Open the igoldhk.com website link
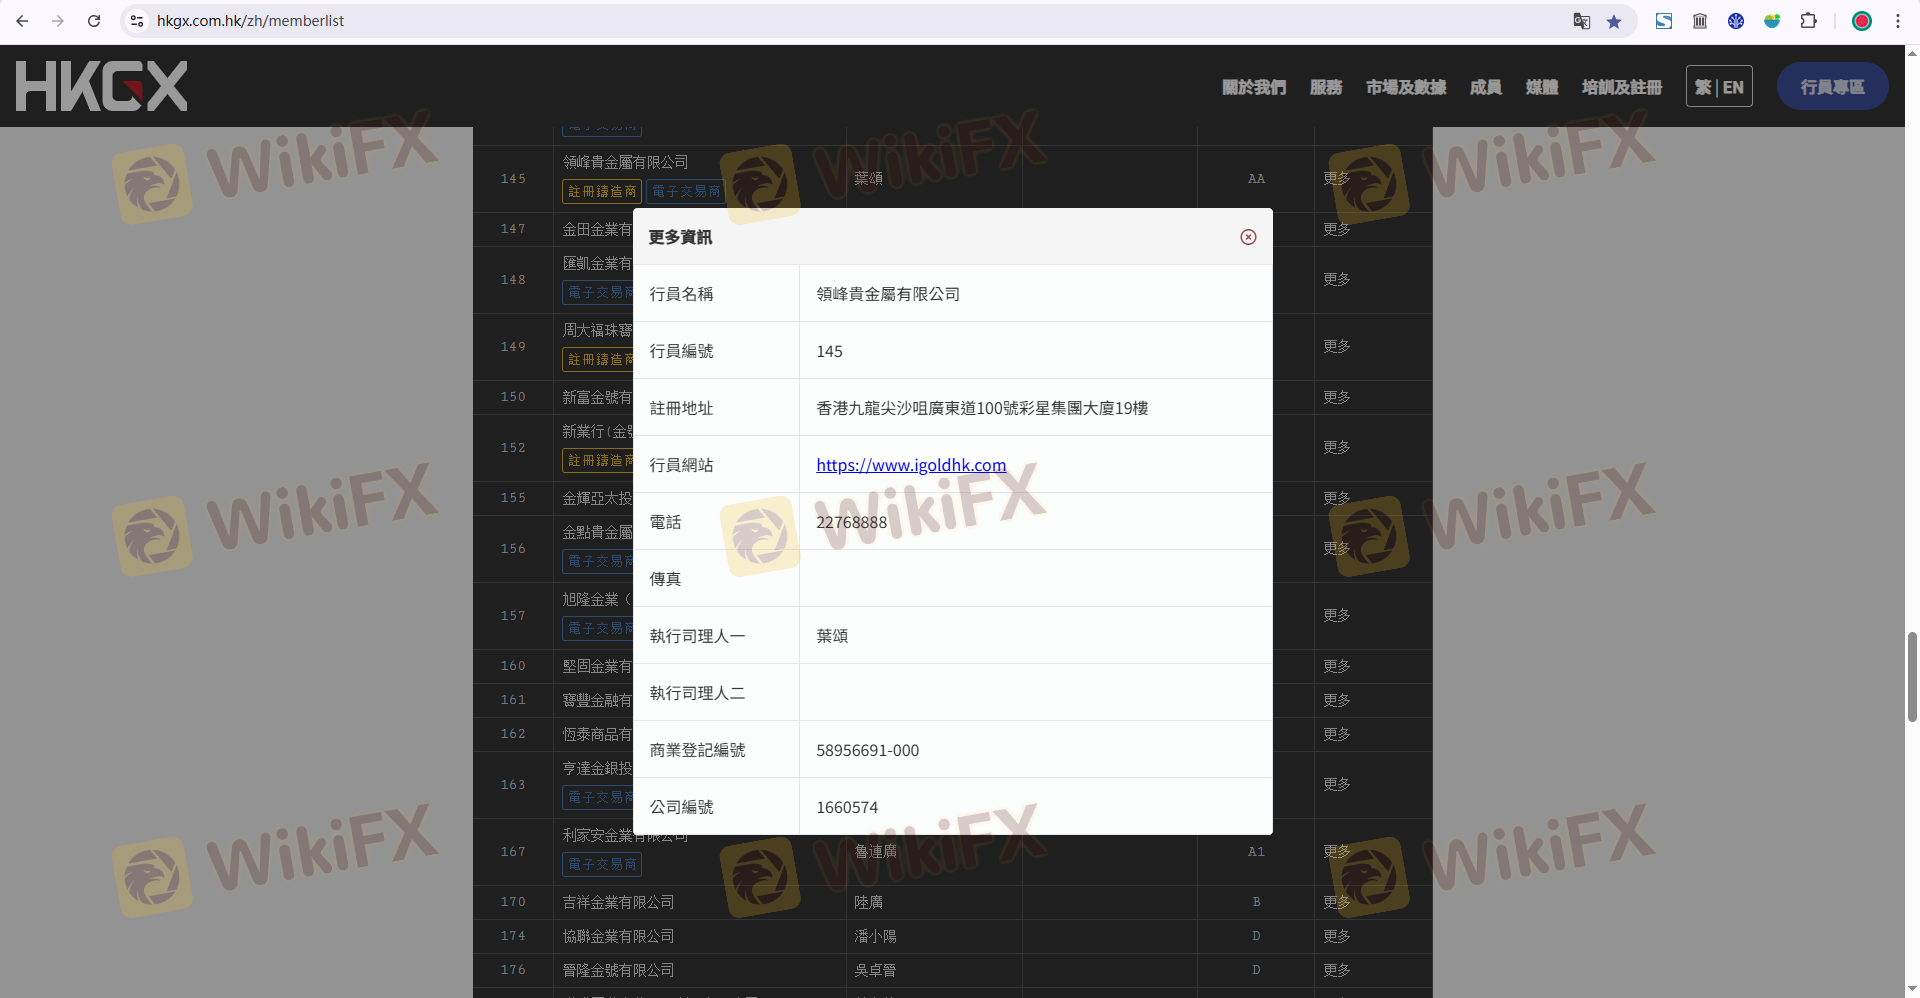This screenshot has height=998, width=1920. coord(911,465)
